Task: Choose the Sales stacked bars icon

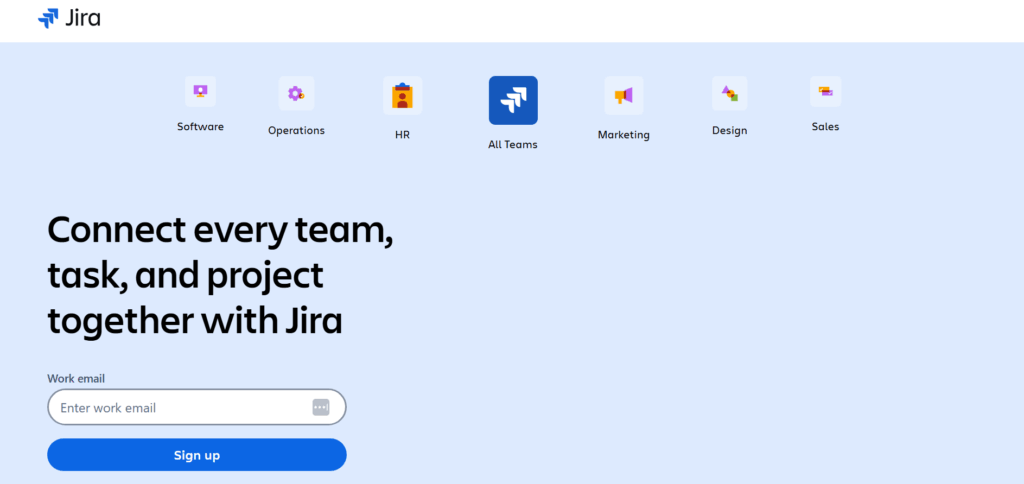Action: click(825, 92)
